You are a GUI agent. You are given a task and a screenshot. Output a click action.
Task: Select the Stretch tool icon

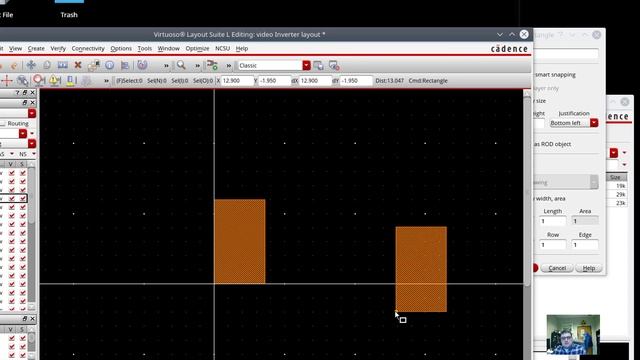click(x=62, y=65)
